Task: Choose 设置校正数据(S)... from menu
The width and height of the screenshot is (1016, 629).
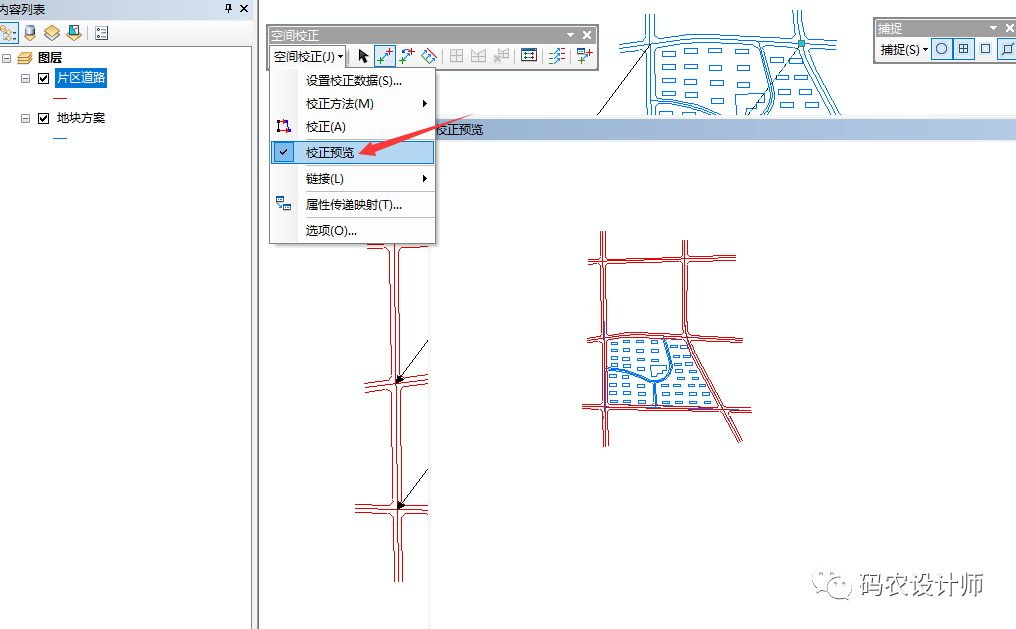Action: click(353, 81)
